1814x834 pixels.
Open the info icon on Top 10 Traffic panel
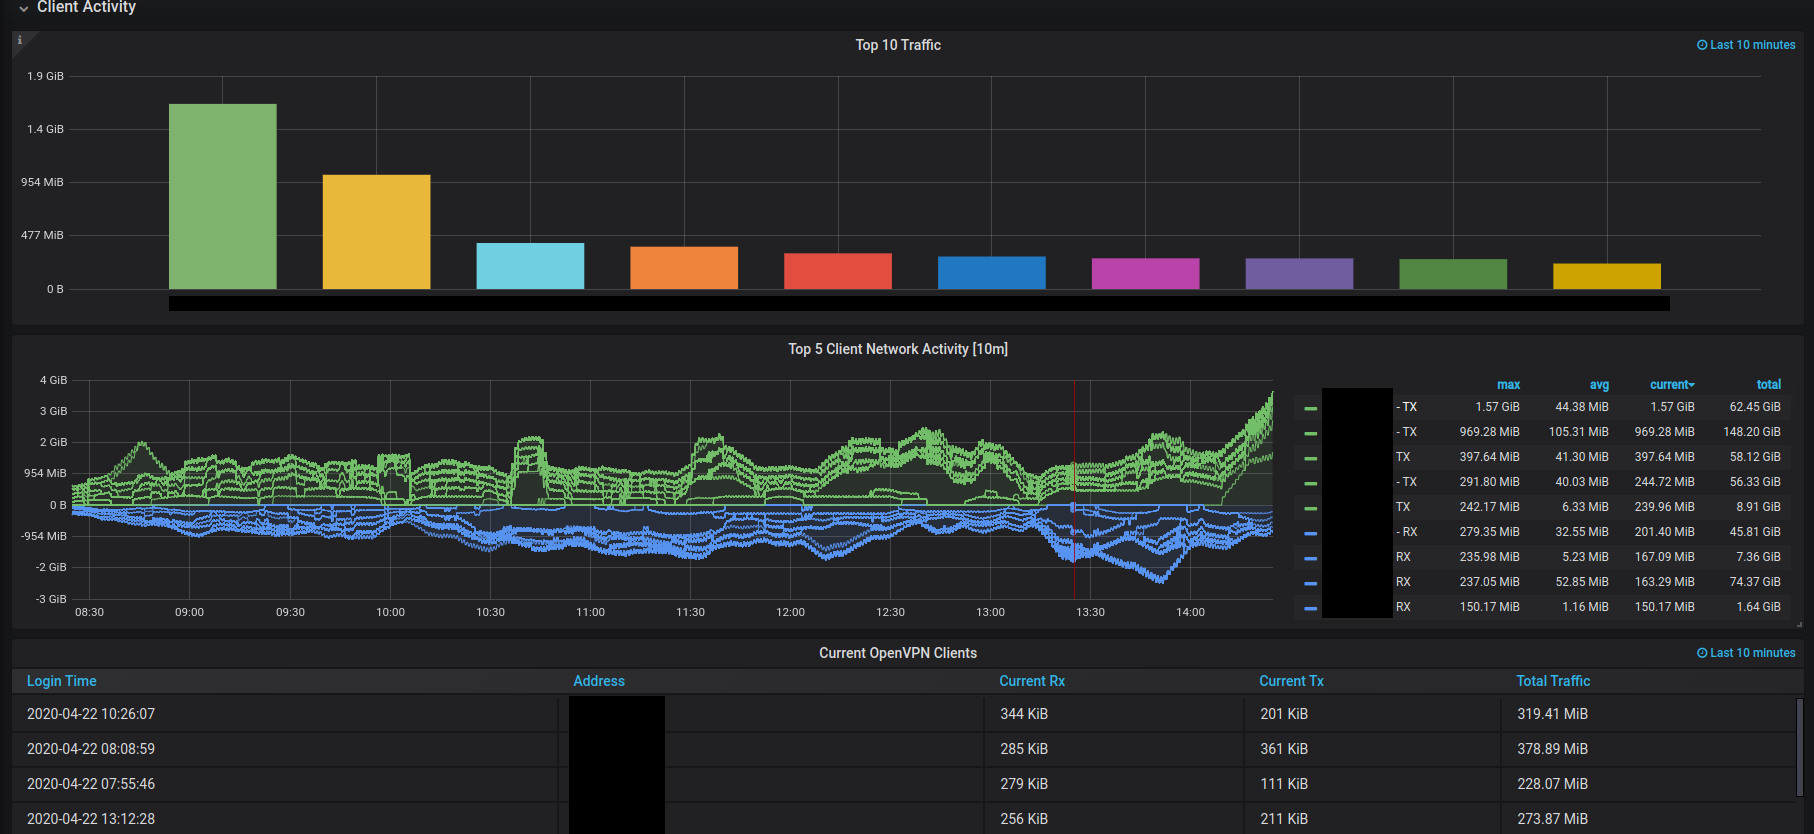pos(20,40)
